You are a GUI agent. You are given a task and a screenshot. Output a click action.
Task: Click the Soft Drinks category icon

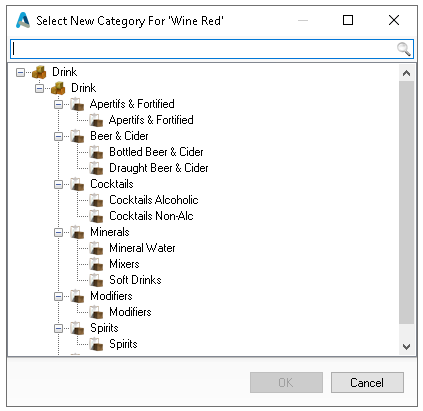tap(96, 280)
